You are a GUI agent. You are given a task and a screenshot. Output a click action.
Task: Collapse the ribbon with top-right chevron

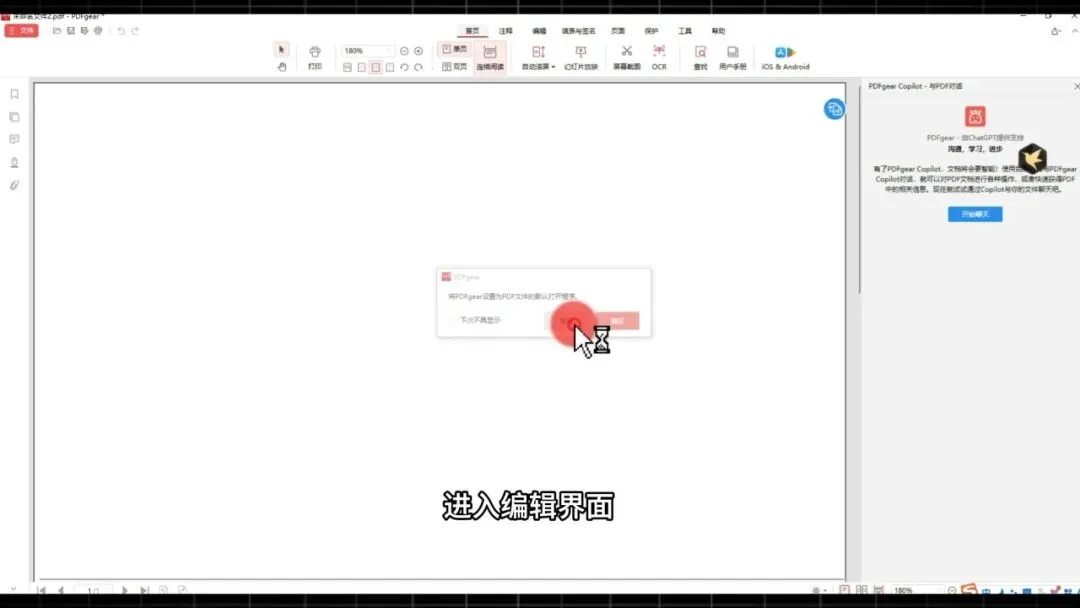1074,31
